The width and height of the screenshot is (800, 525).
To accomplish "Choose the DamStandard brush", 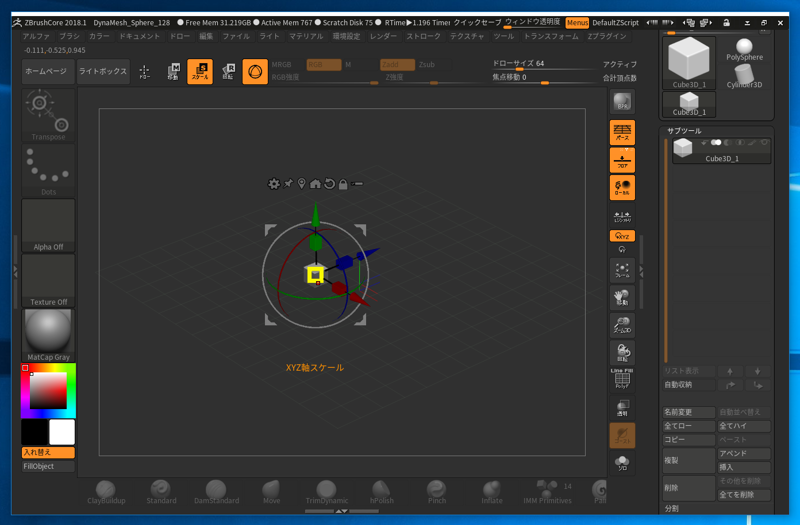I will 216,491.
